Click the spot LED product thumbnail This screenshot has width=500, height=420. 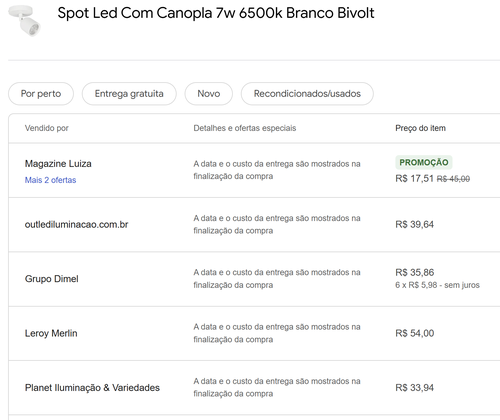click(x=24, y=20)
